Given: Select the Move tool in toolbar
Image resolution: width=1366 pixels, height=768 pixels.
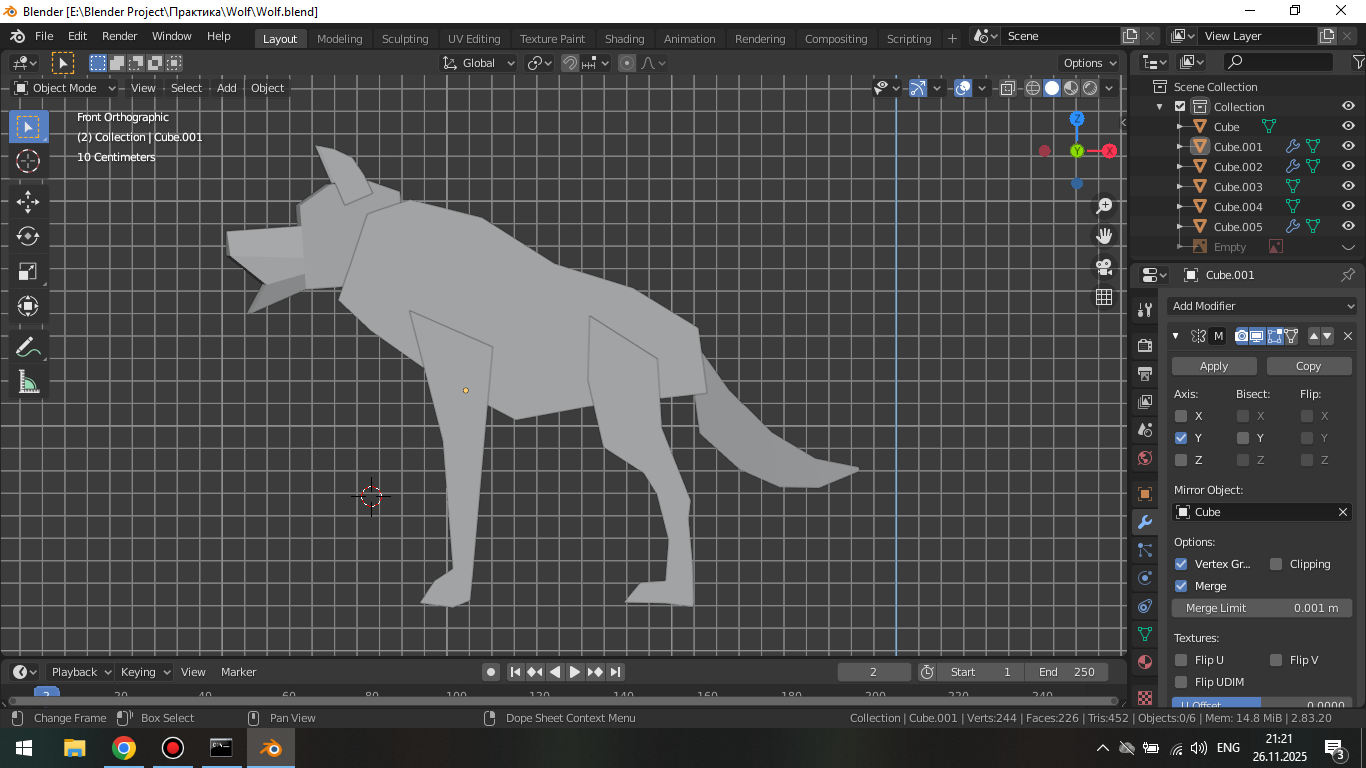Looking at the screenshot, I should (x=28, y=201).
